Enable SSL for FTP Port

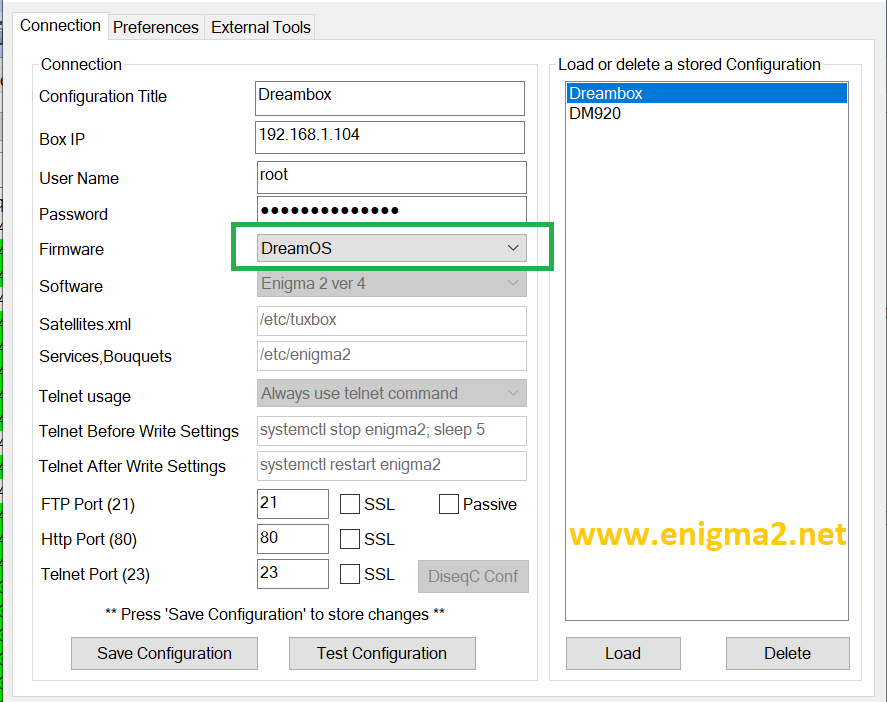(x=350, y=504)
